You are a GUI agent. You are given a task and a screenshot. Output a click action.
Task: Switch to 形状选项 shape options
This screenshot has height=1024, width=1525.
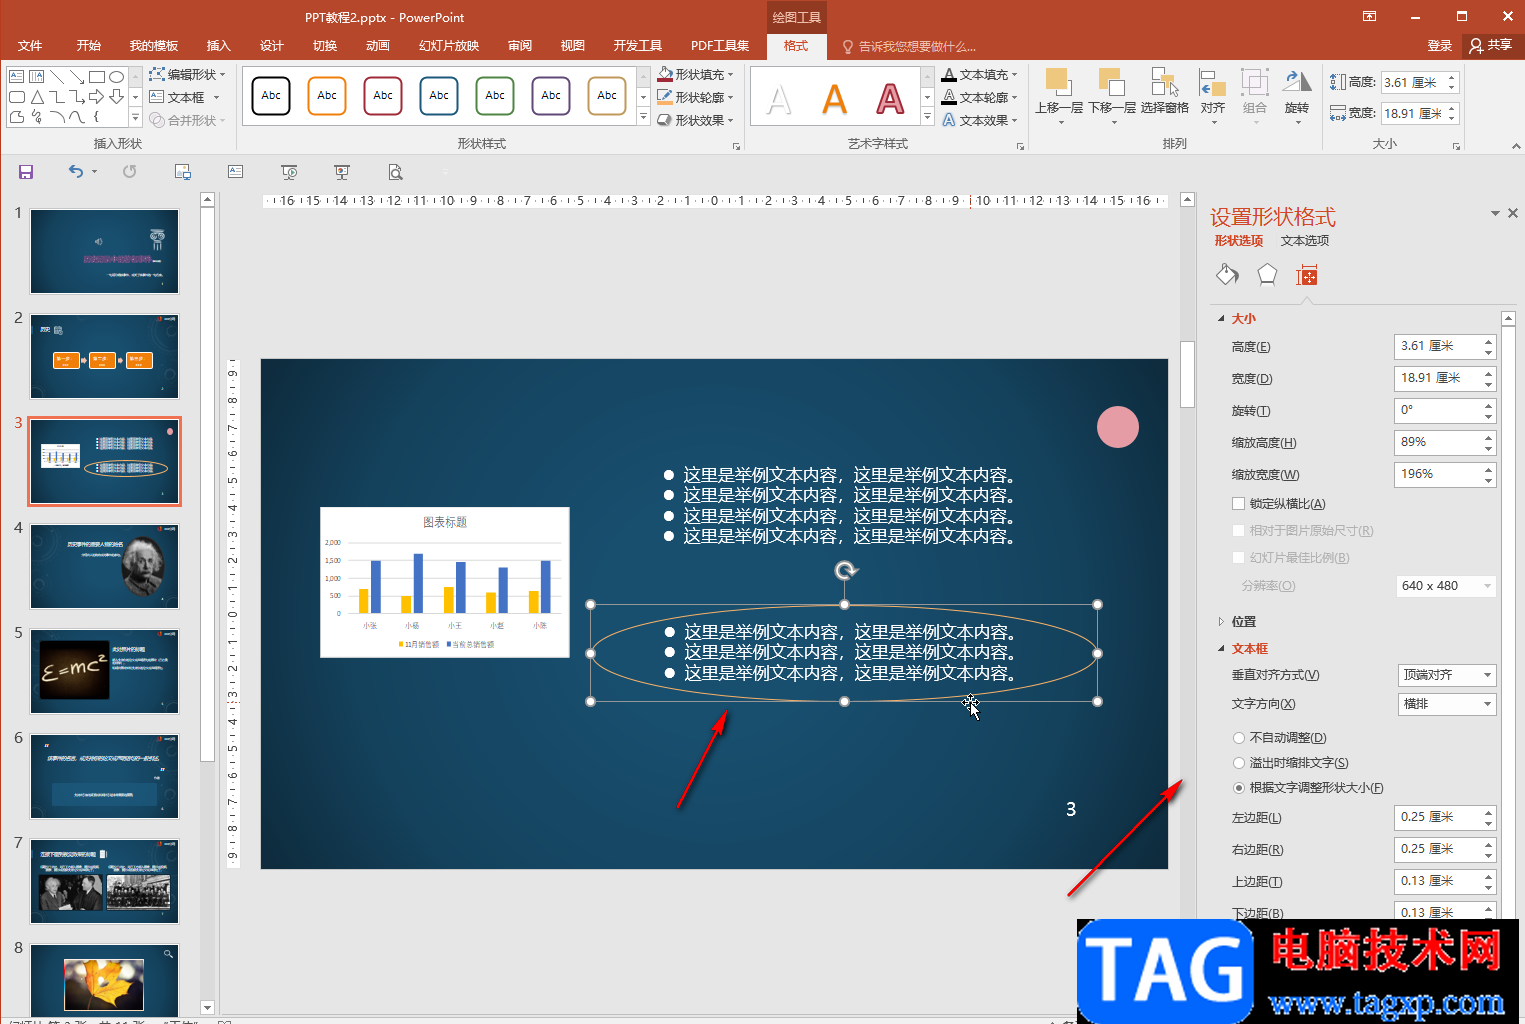coord(1239,241)
